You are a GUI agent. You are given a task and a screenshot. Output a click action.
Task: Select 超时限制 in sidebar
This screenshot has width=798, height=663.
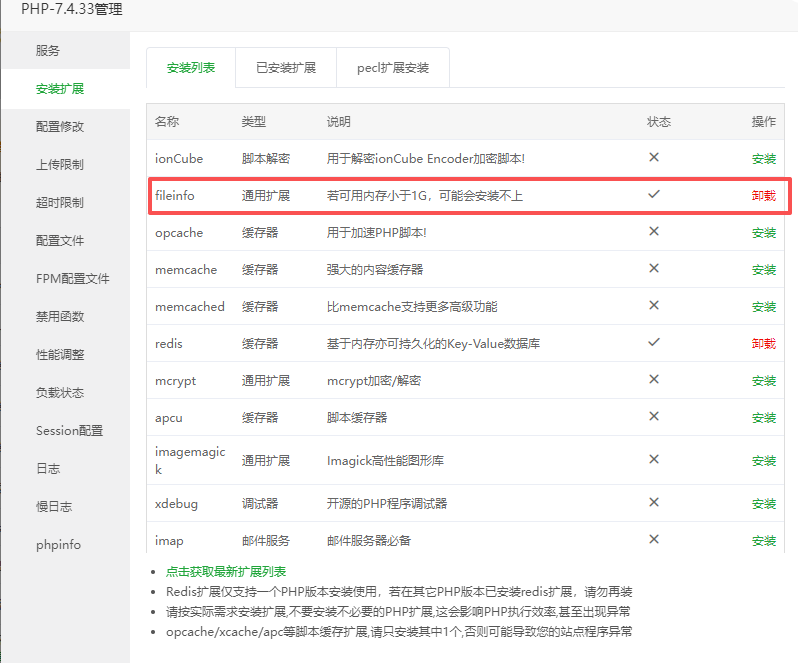tap(60, 203)
